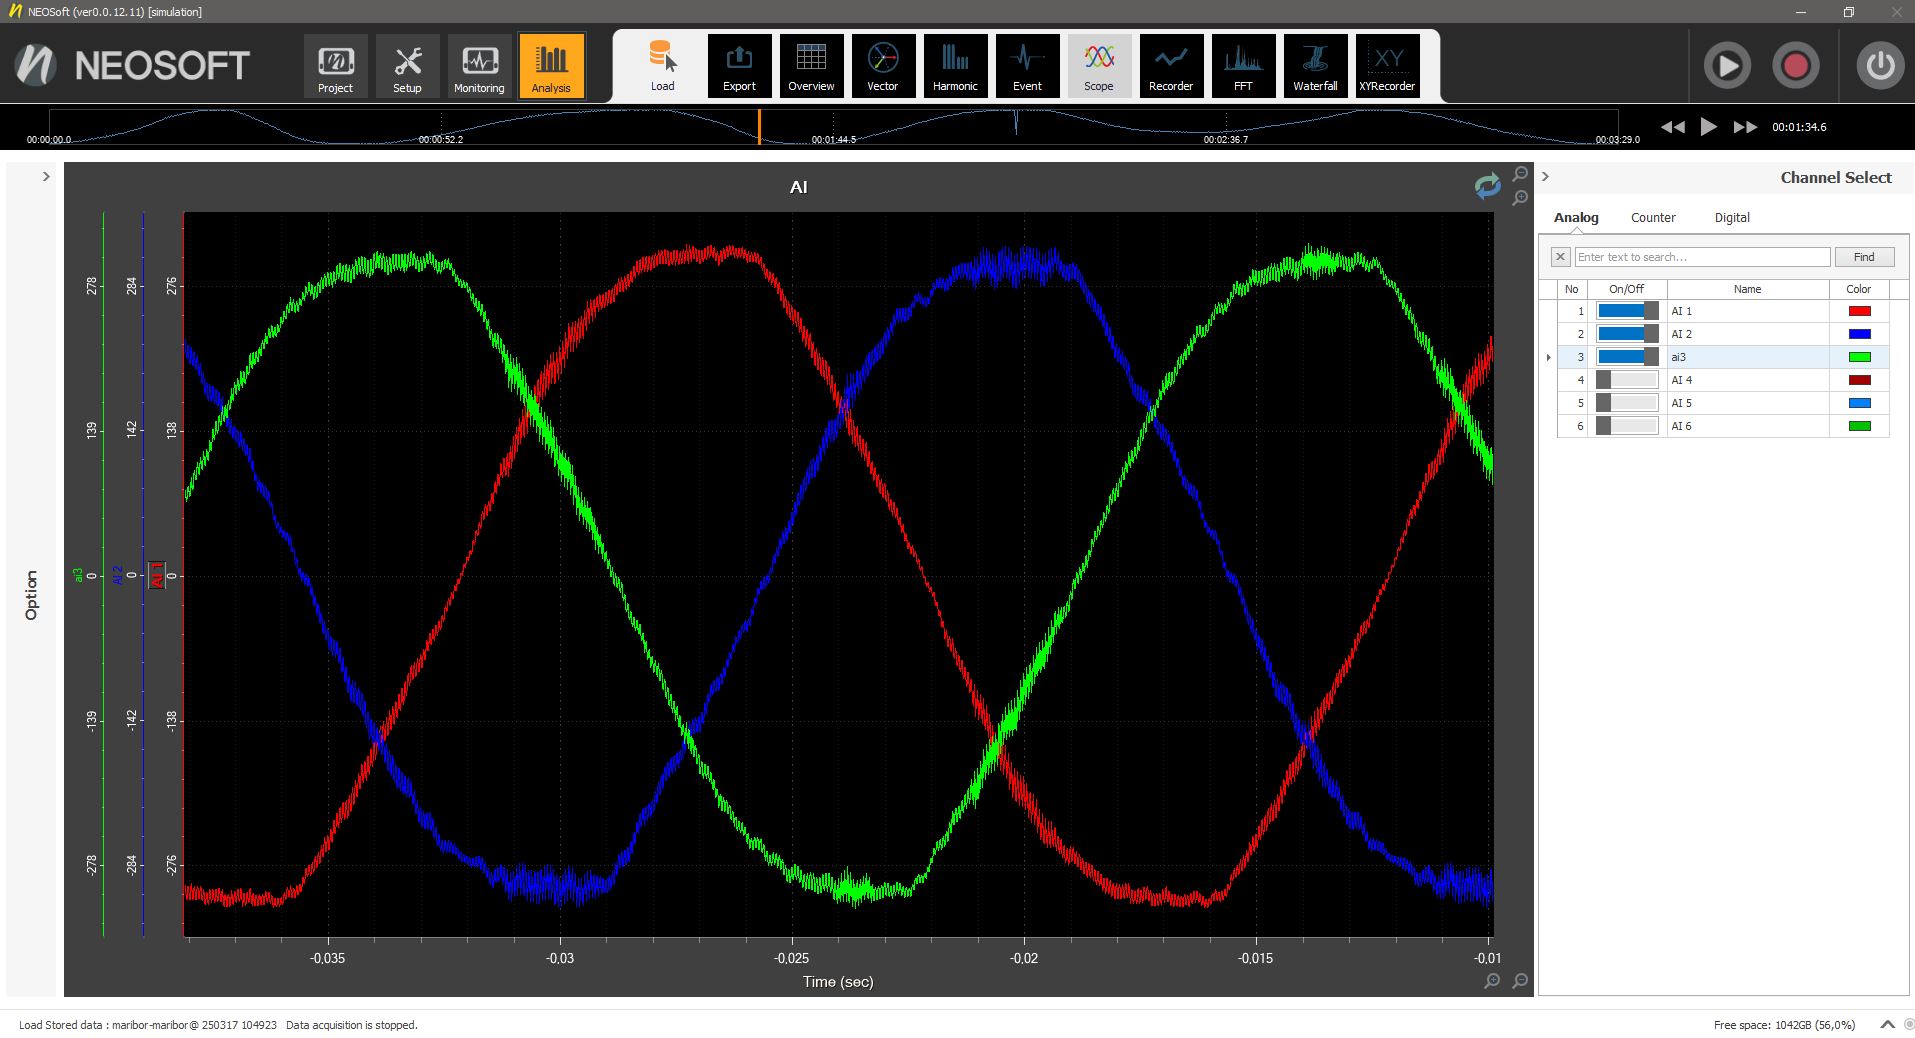Screen dimensions: 1915x1038
Task: Open the FFT spectrum view
Action: click(1243, 66)
